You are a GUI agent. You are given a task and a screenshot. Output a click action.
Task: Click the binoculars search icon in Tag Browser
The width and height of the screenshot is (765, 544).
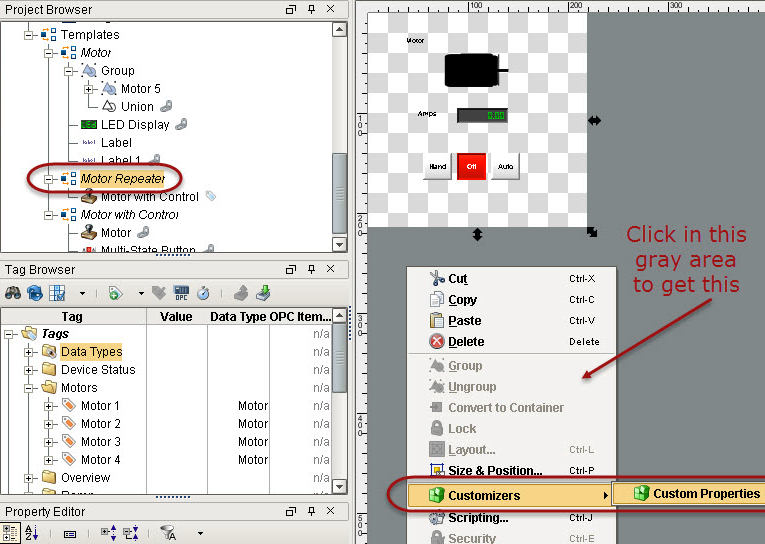14,293
